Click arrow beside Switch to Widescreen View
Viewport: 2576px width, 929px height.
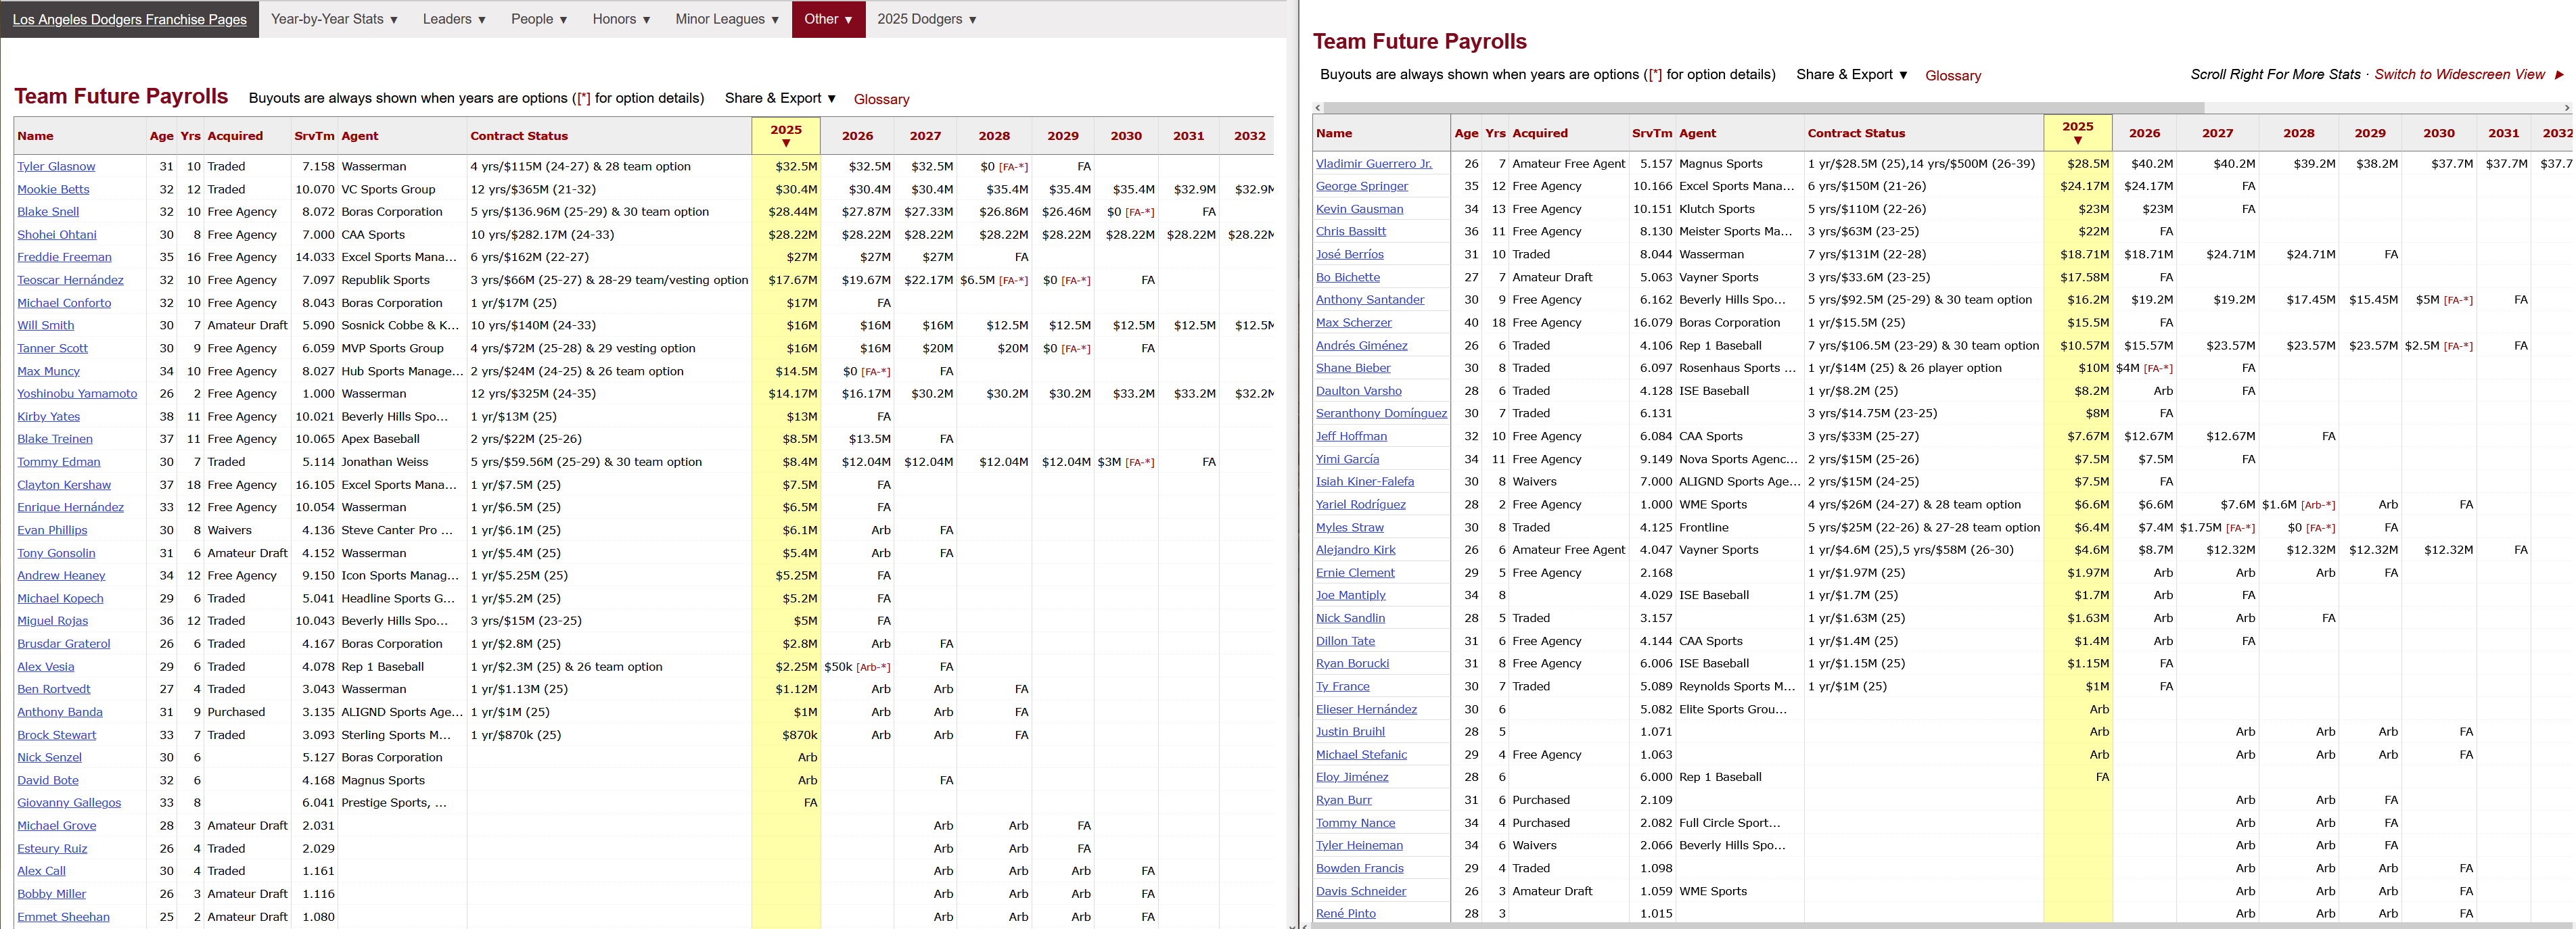pyautogui.click(x=2559, y=75)
